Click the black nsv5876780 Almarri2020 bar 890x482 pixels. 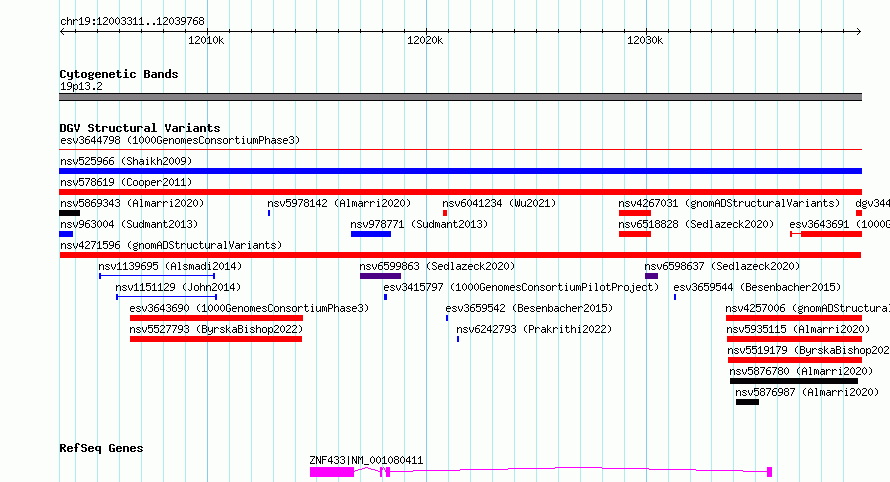(x=794, y=381)
